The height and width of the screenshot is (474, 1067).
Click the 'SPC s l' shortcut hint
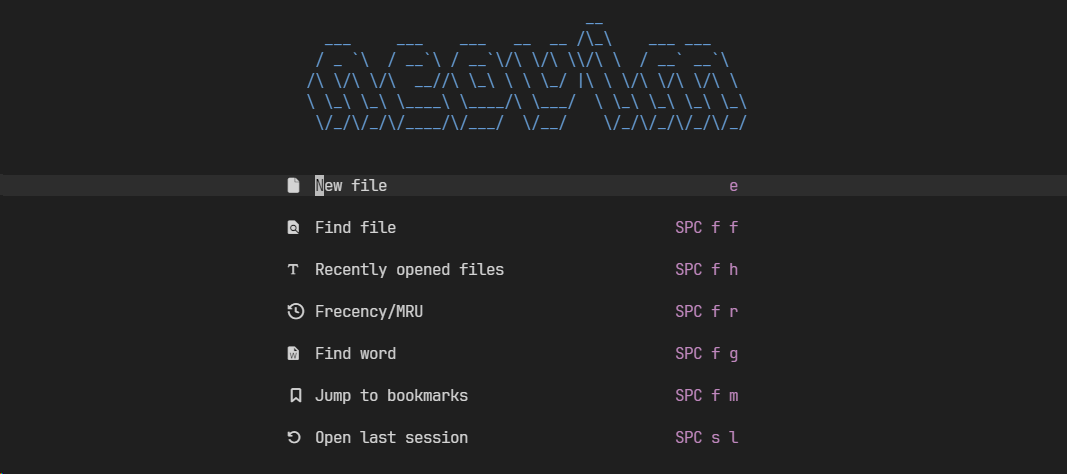pyautogui.click(x=706, y=438)
